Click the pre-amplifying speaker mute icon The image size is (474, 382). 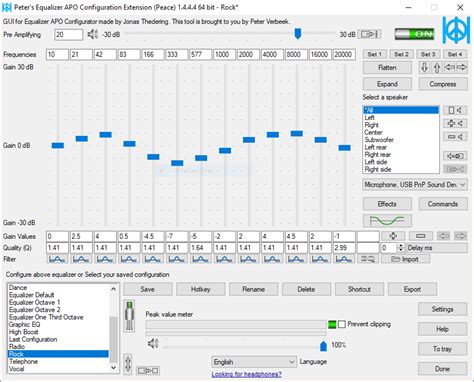pos(92,34)
